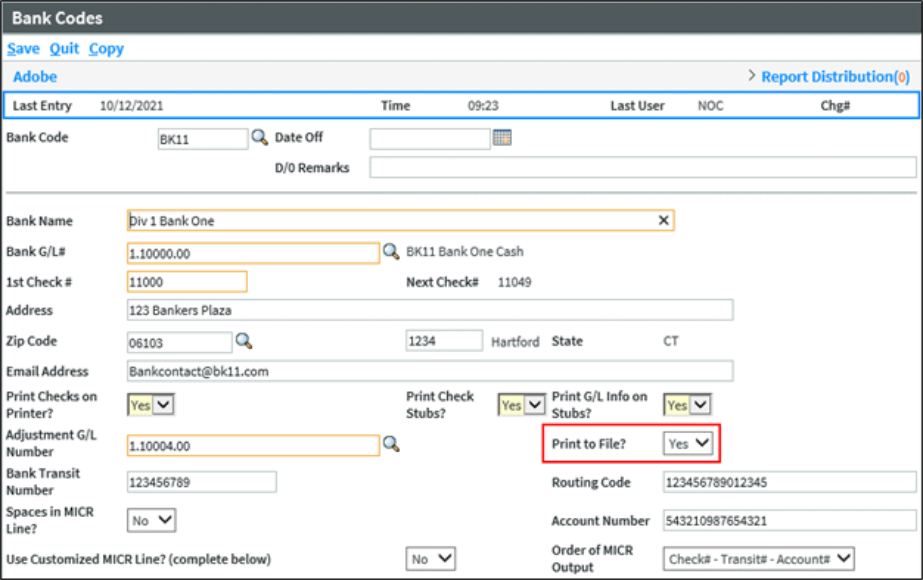Image resolution: width=923 pixels, height=580 pixels.
Task: Open the Use Customized MICR Line dropdown
Action: pyautogui.click(x=431, y=558)
